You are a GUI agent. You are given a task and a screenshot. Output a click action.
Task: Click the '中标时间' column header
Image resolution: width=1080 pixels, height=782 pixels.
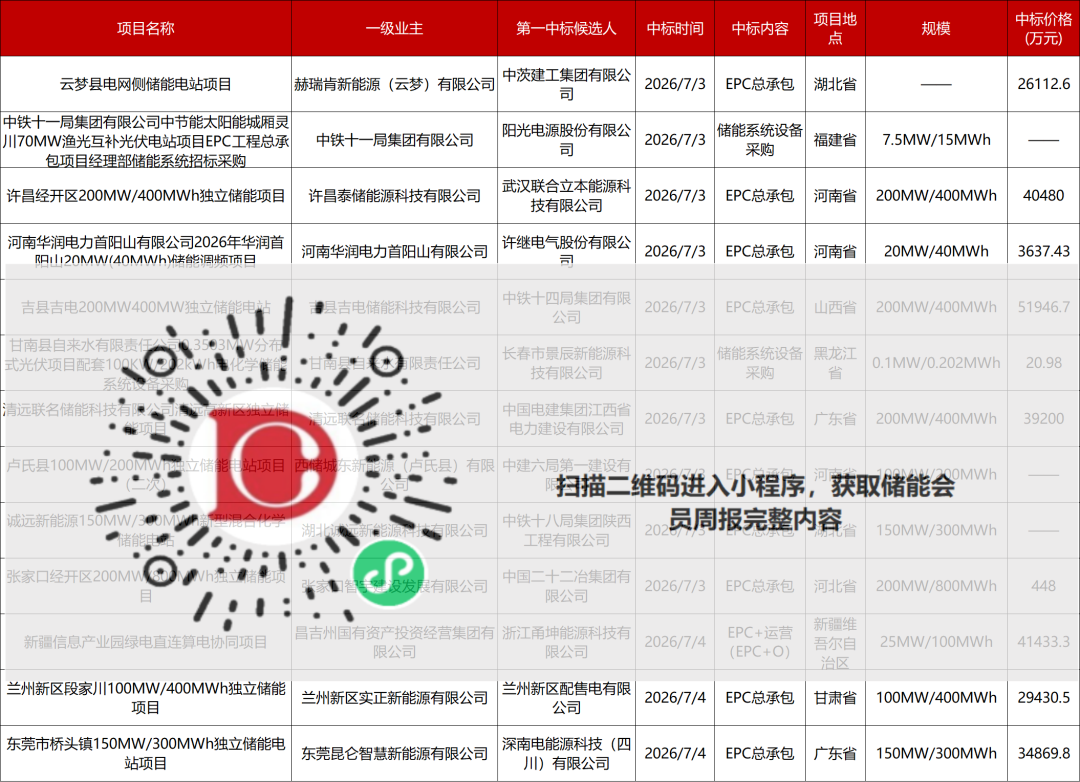pyautogui.click(x=675, y=28)
